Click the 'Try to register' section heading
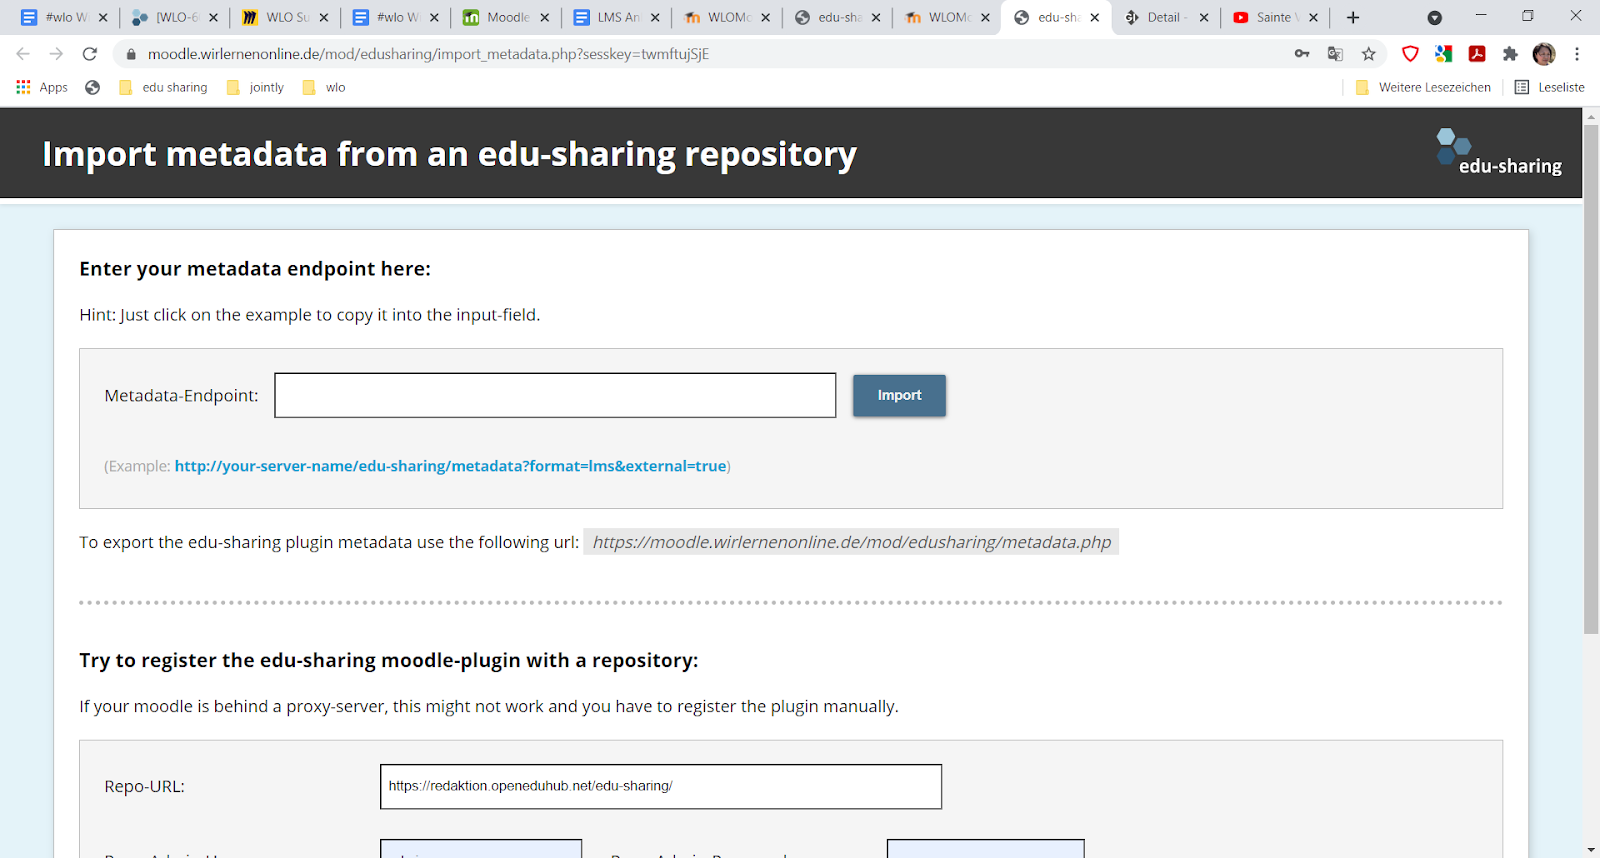Screen dimensions: 1600x858 [389, 660]
